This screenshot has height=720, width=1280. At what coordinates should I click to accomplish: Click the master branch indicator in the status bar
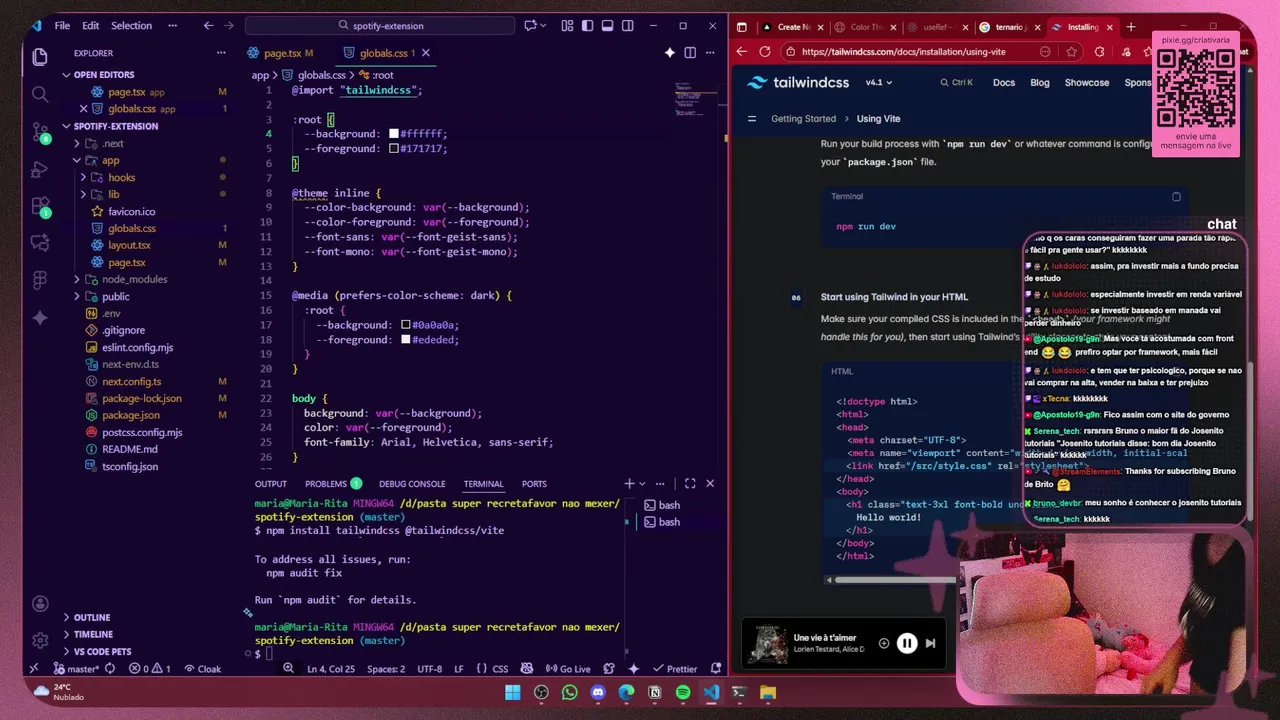[x=75, y=669]
